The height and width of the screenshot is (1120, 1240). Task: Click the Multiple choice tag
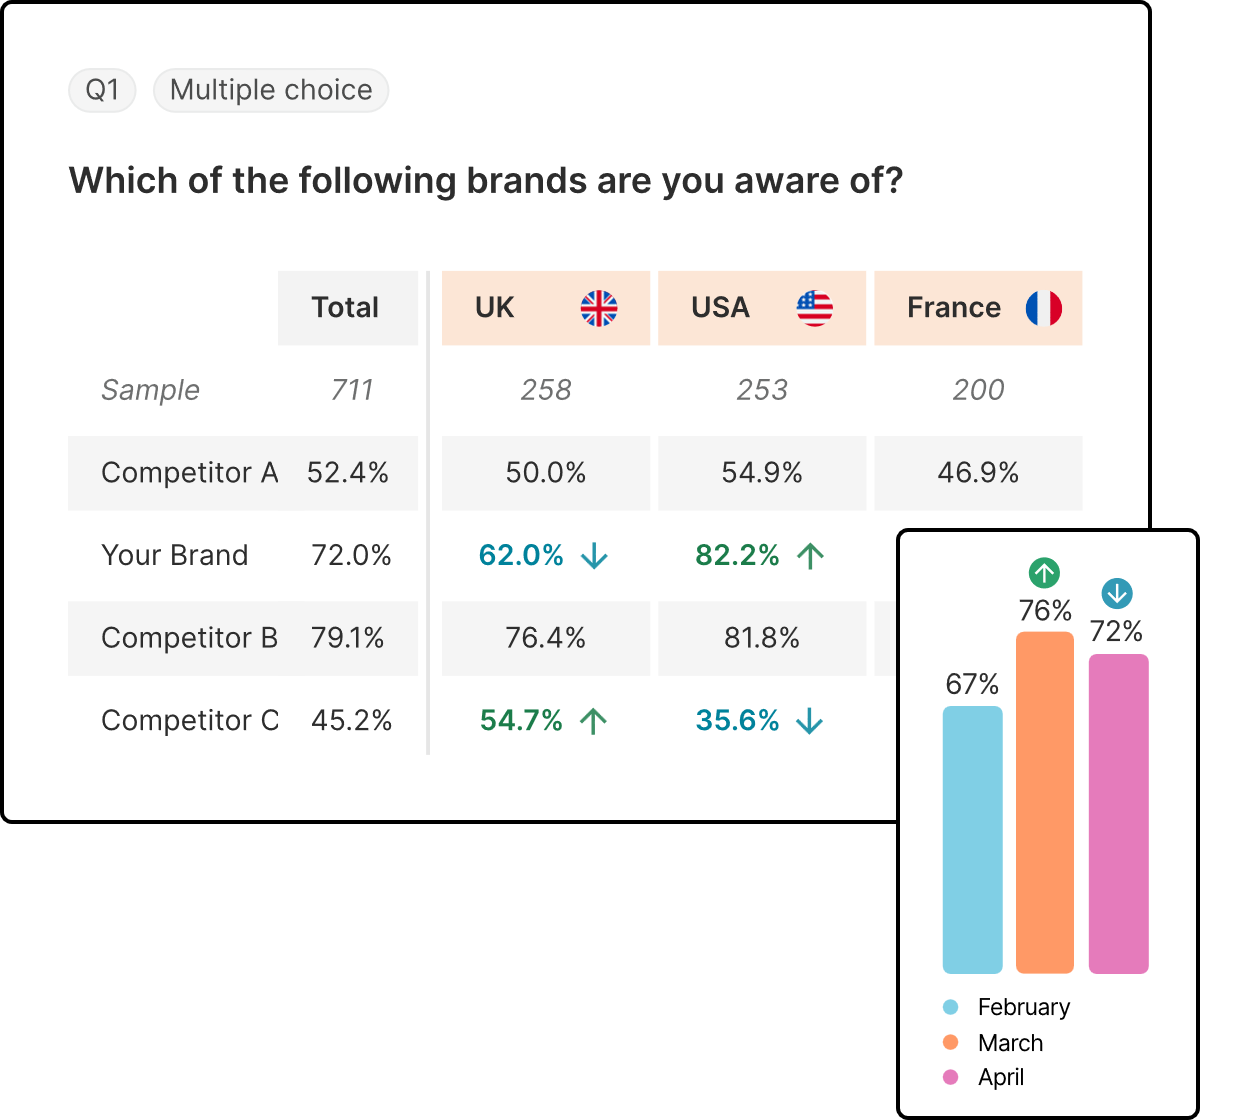coord(271,90)
